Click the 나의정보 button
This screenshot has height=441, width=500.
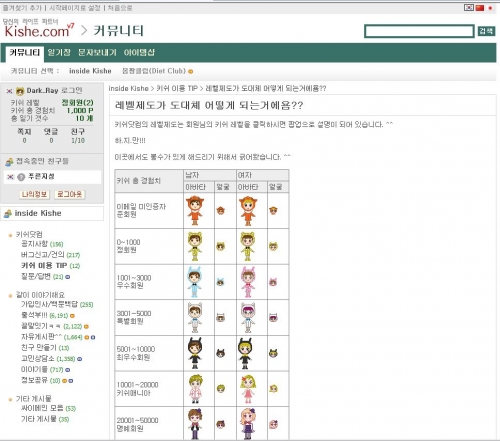click(x=35, y=194)
